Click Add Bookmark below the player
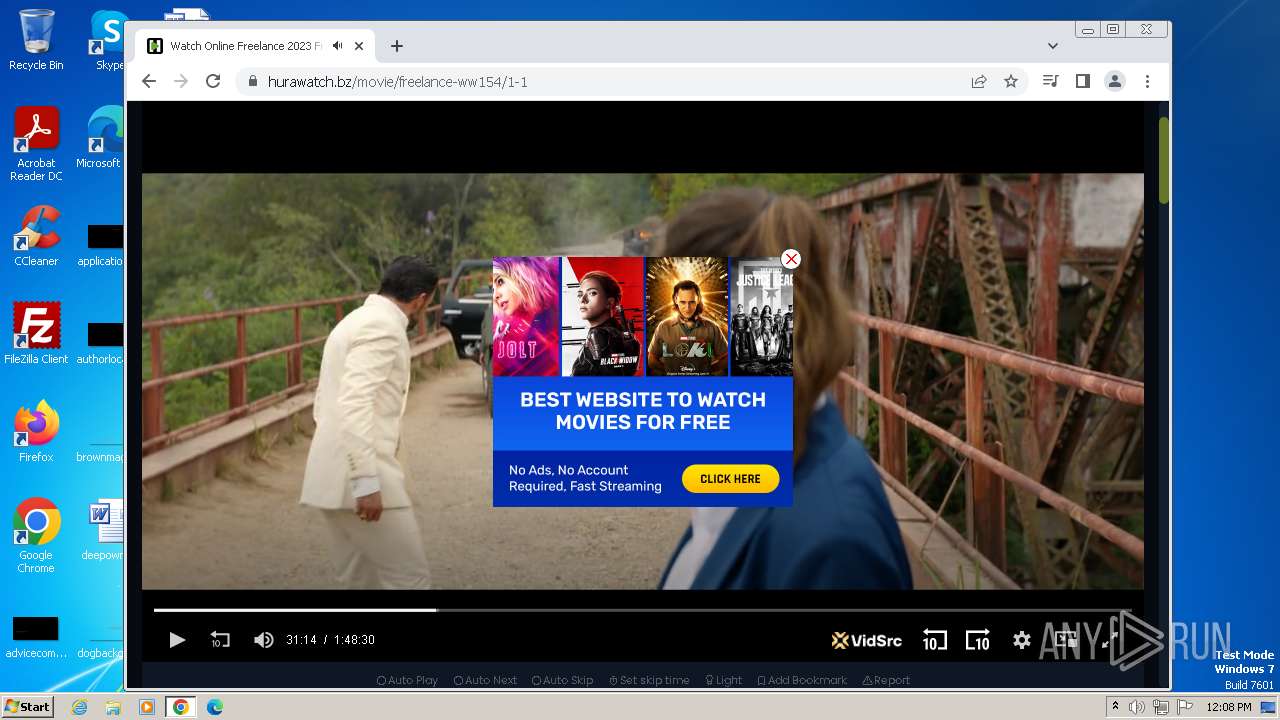 [802, 680]
